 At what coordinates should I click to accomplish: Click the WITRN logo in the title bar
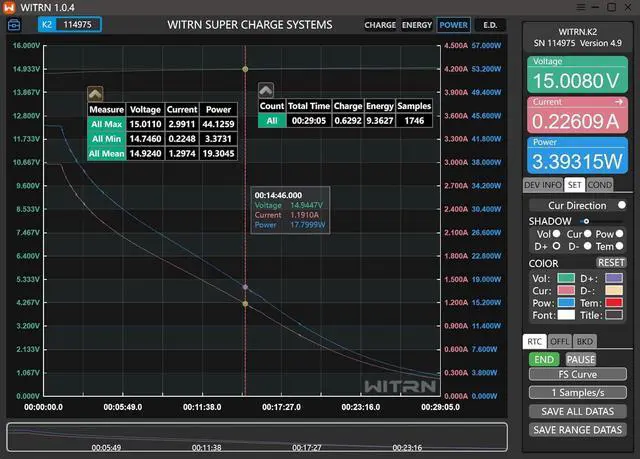coord(9,7)
